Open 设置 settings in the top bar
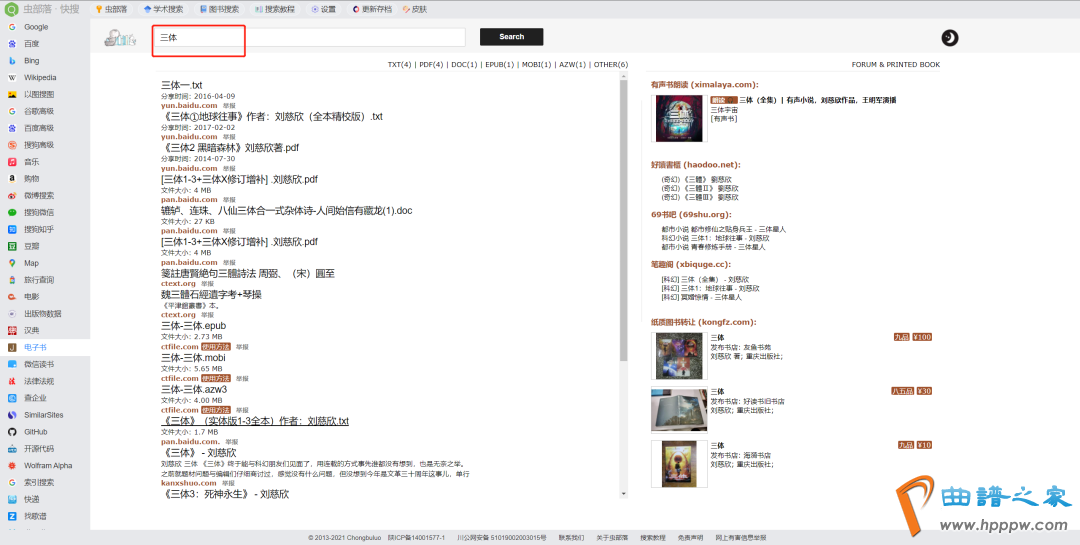The width and height of the screenshot is (1080, 545). point(323,9)
